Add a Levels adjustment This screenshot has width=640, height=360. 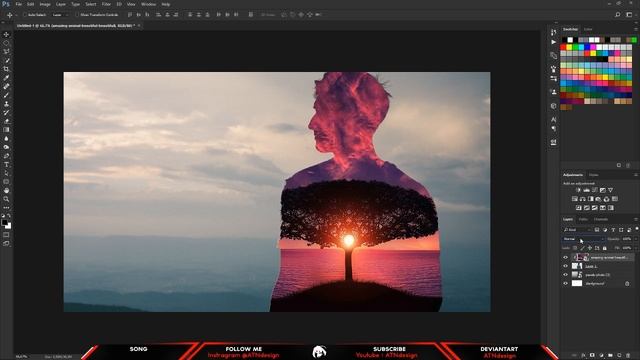click(587, 190)
